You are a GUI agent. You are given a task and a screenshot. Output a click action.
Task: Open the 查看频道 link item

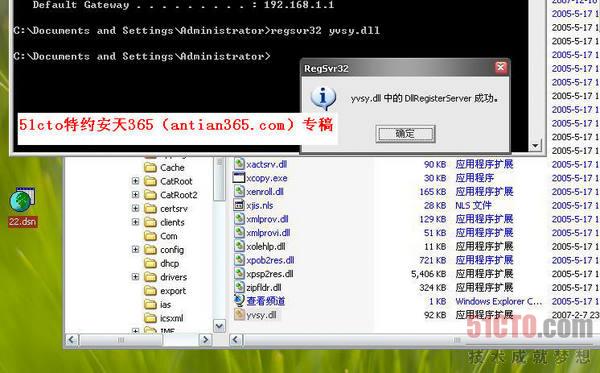point(266,301)
